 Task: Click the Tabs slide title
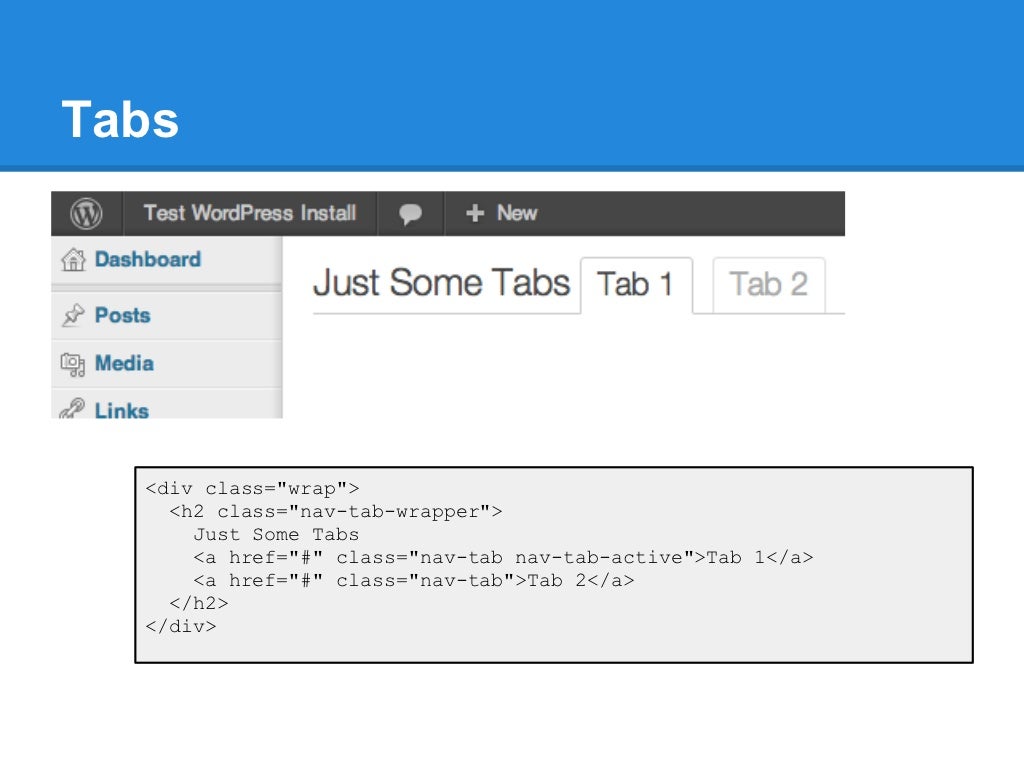[120, 119]
